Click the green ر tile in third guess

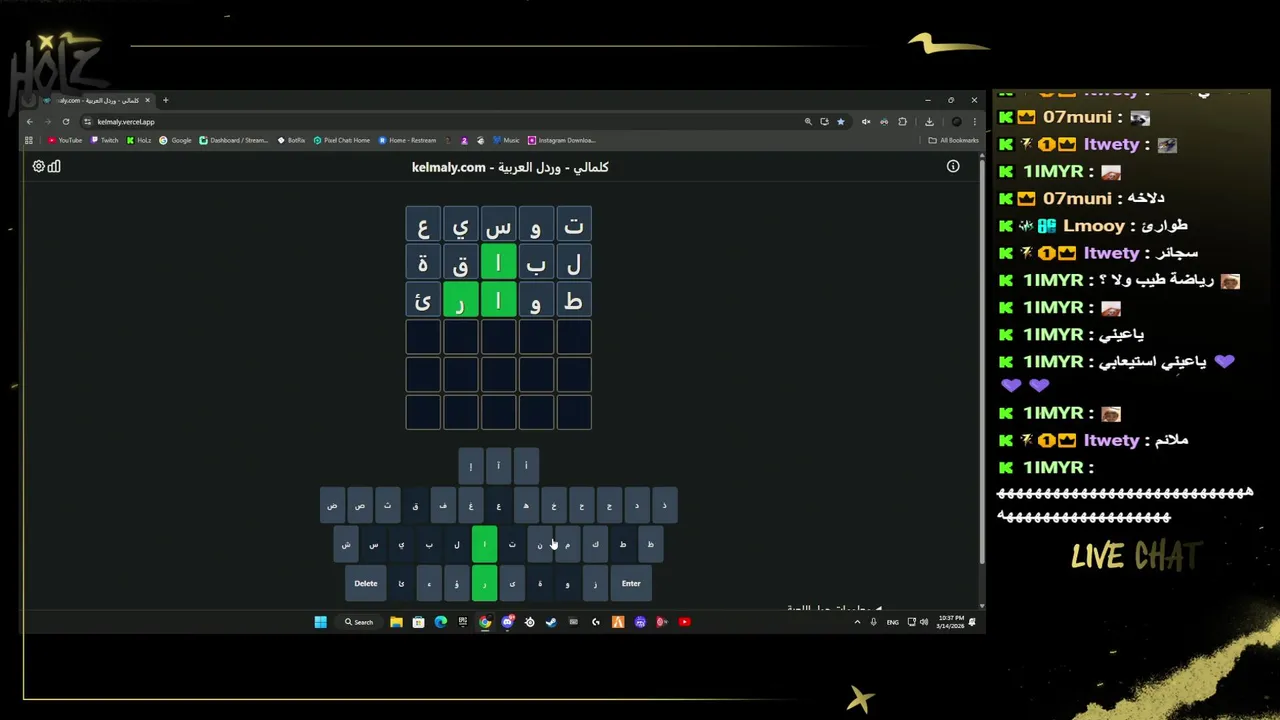460,300
